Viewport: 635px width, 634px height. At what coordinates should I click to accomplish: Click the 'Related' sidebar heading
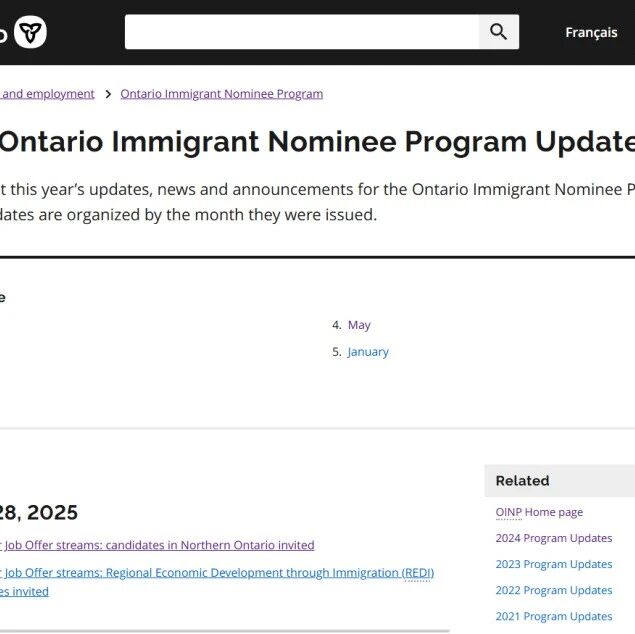(522, 481)
